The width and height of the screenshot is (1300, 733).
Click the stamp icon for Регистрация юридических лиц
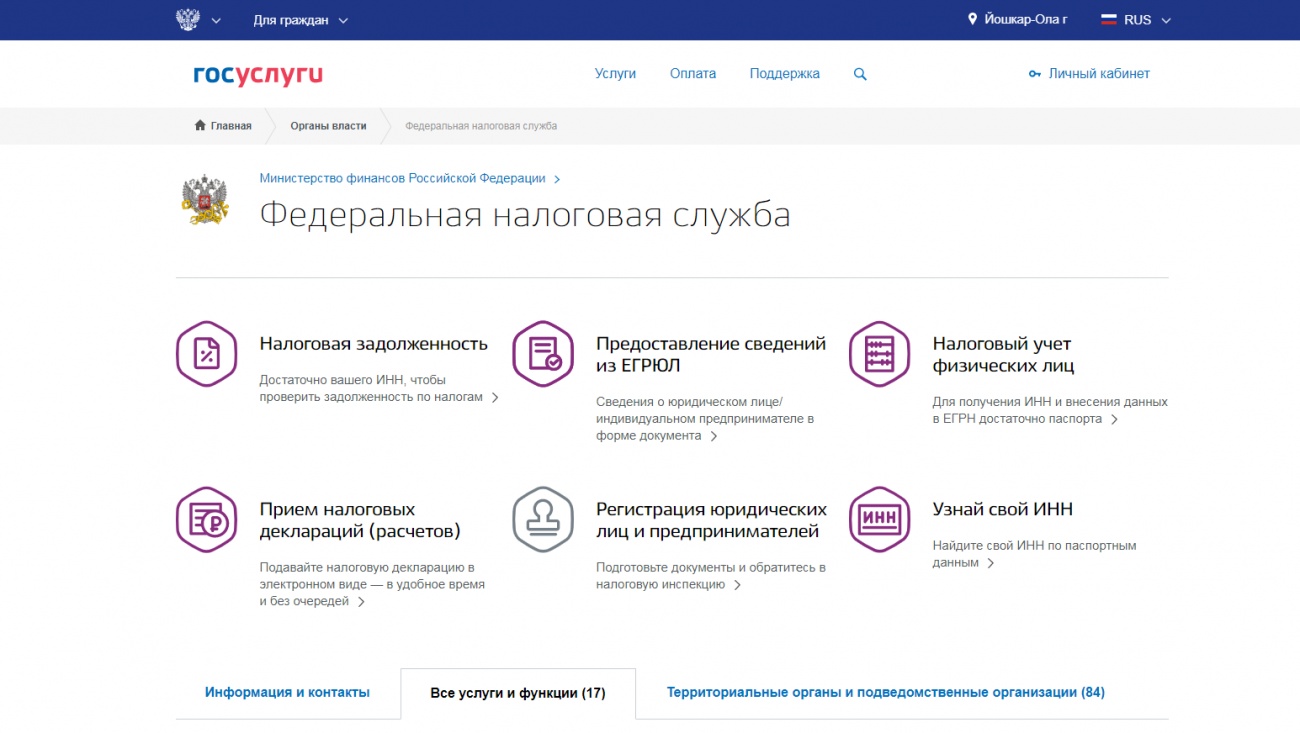tap(543, 520)
